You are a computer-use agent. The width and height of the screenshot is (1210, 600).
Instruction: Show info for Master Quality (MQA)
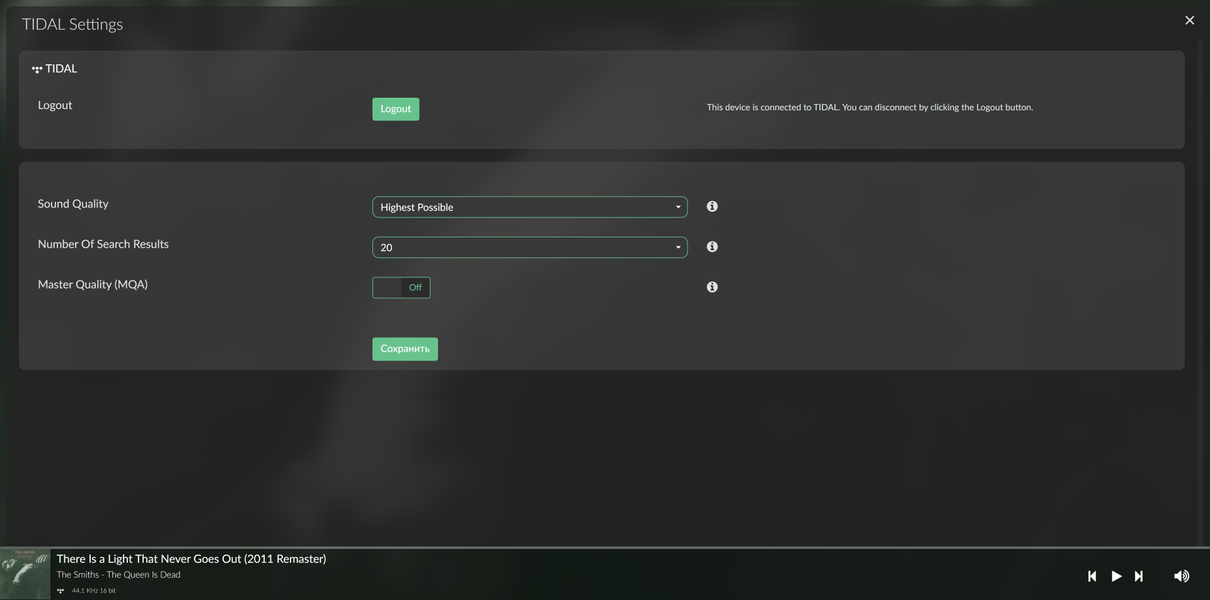712,287
